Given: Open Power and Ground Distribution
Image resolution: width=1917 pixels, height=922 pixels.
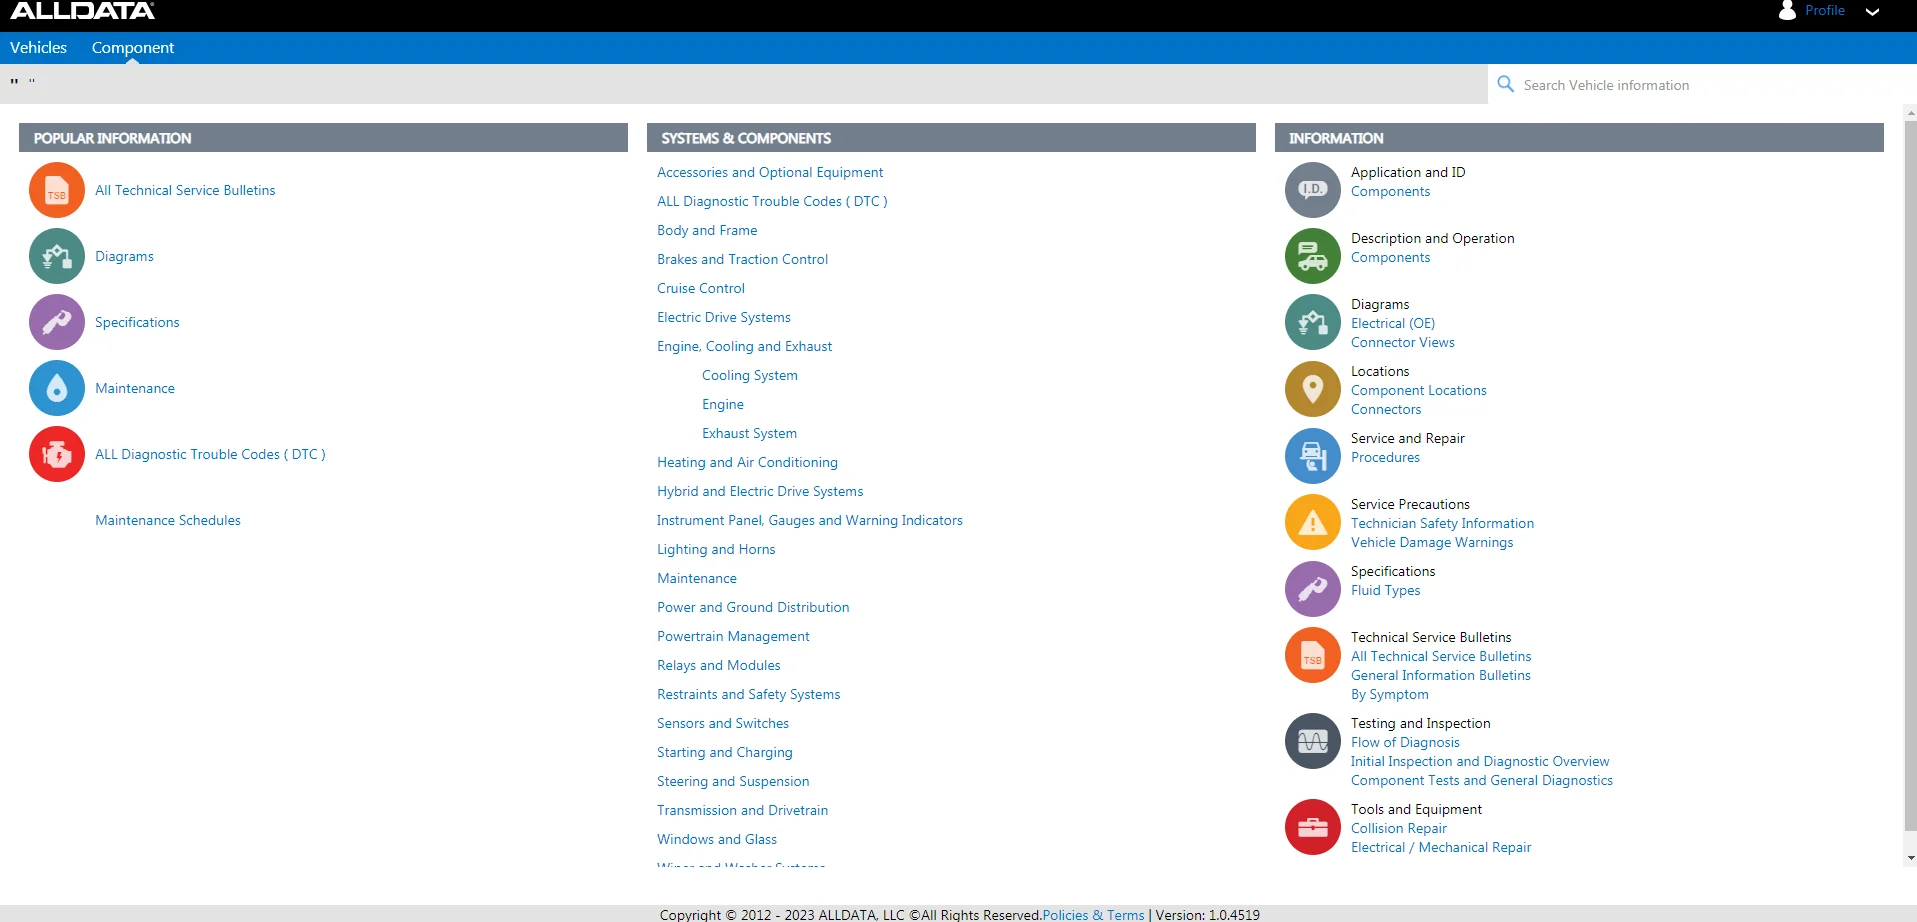Looking at the screenshot, I should 753,607.
